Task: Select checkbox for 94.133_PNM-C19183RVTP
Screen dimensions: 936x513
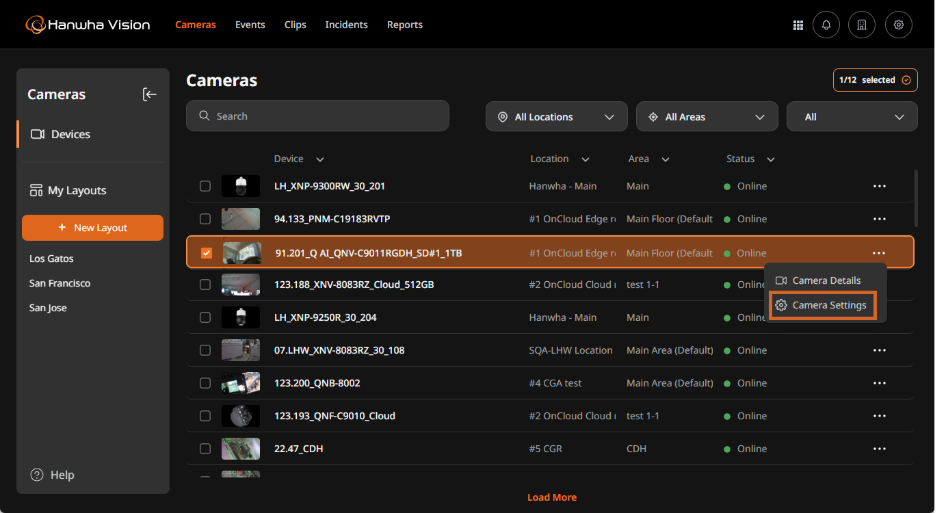Action: [x=205, y=219]
